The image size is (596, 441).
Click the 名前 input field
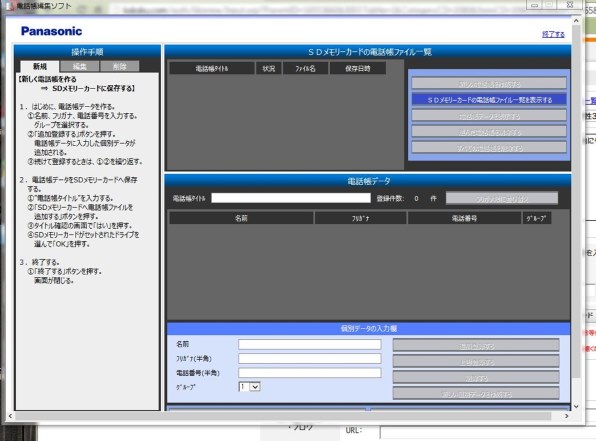pos(309,344)
